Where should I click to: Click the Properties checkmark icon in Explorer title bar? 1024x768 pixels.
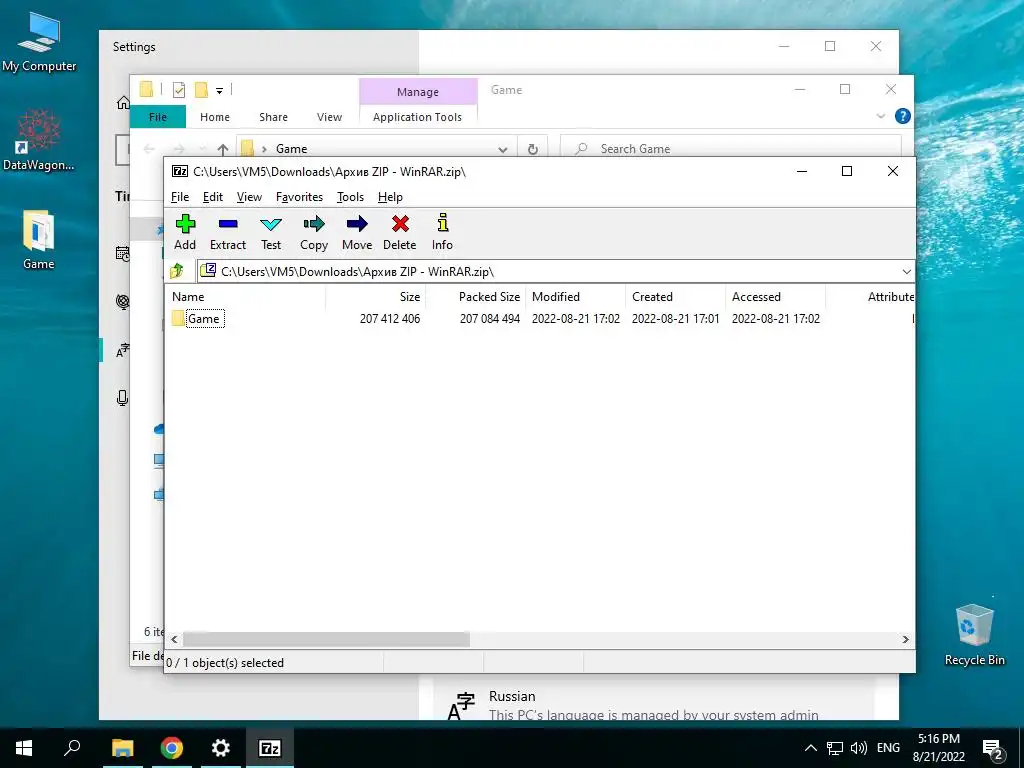[179, 90]
